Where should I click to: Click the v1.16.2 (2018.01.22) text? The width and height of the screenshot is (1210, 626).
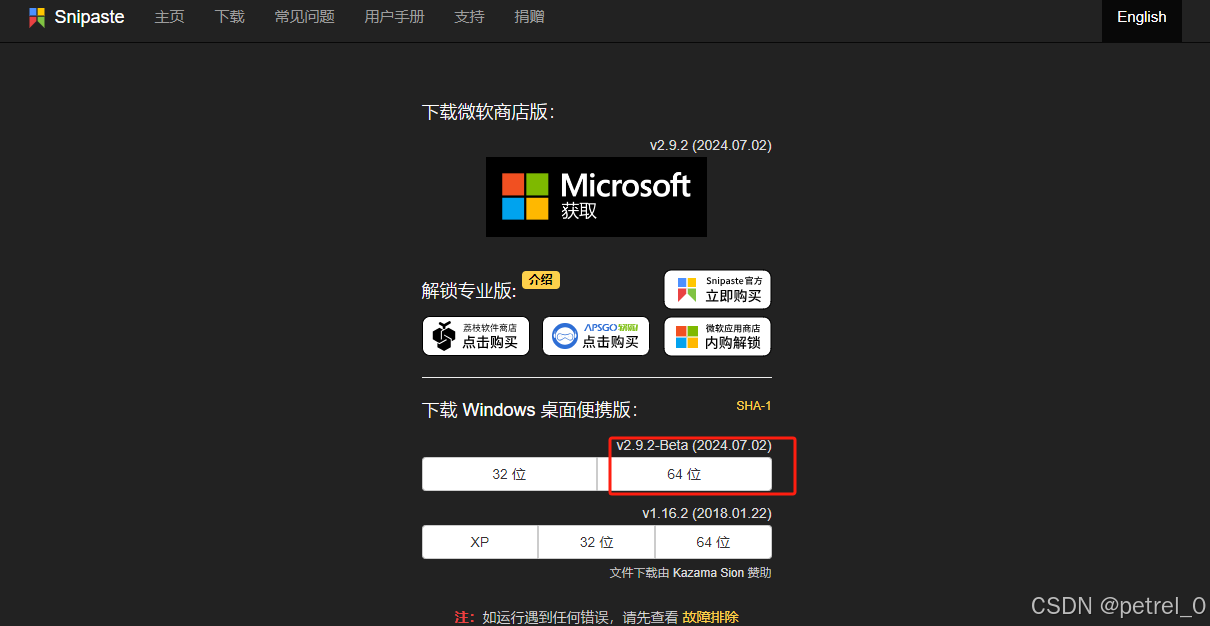707,513
